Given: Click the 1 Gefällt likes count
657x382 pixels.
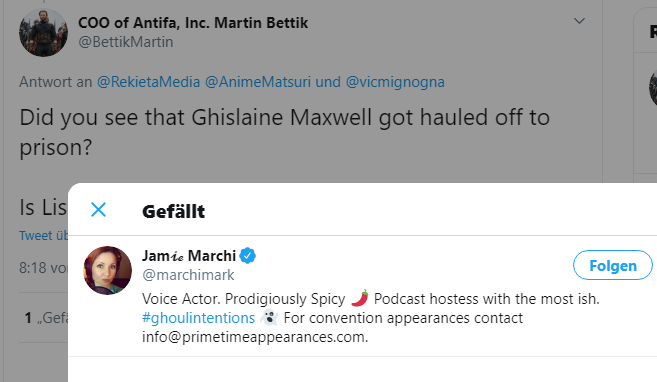Looking at the screenshot, I should click(x=46, y=318).
